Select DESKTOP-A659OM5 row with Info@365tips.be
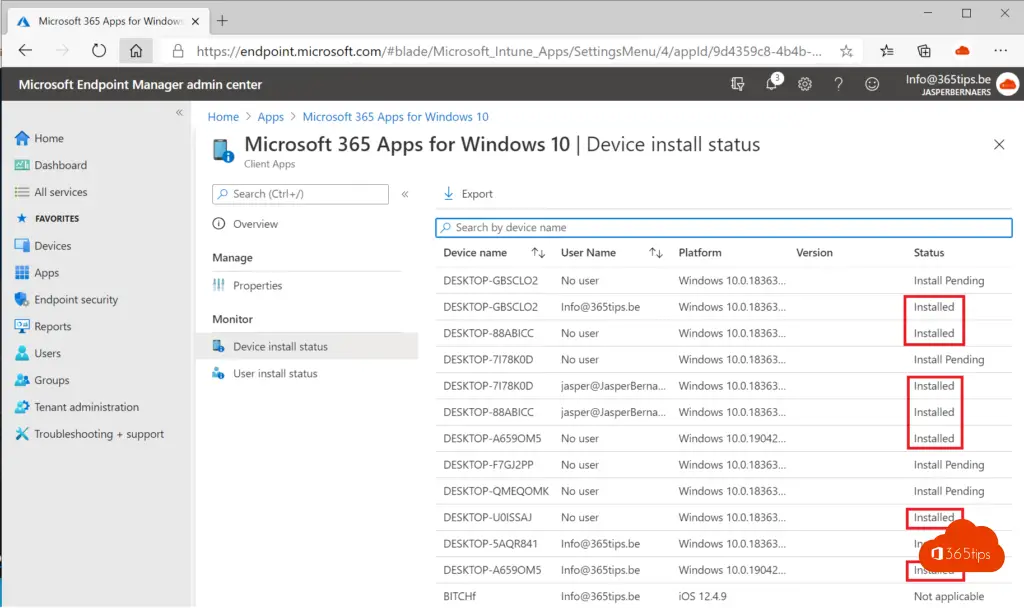Image resolution: width=1024 pixels, height=608 pixels. pos(724,569)
